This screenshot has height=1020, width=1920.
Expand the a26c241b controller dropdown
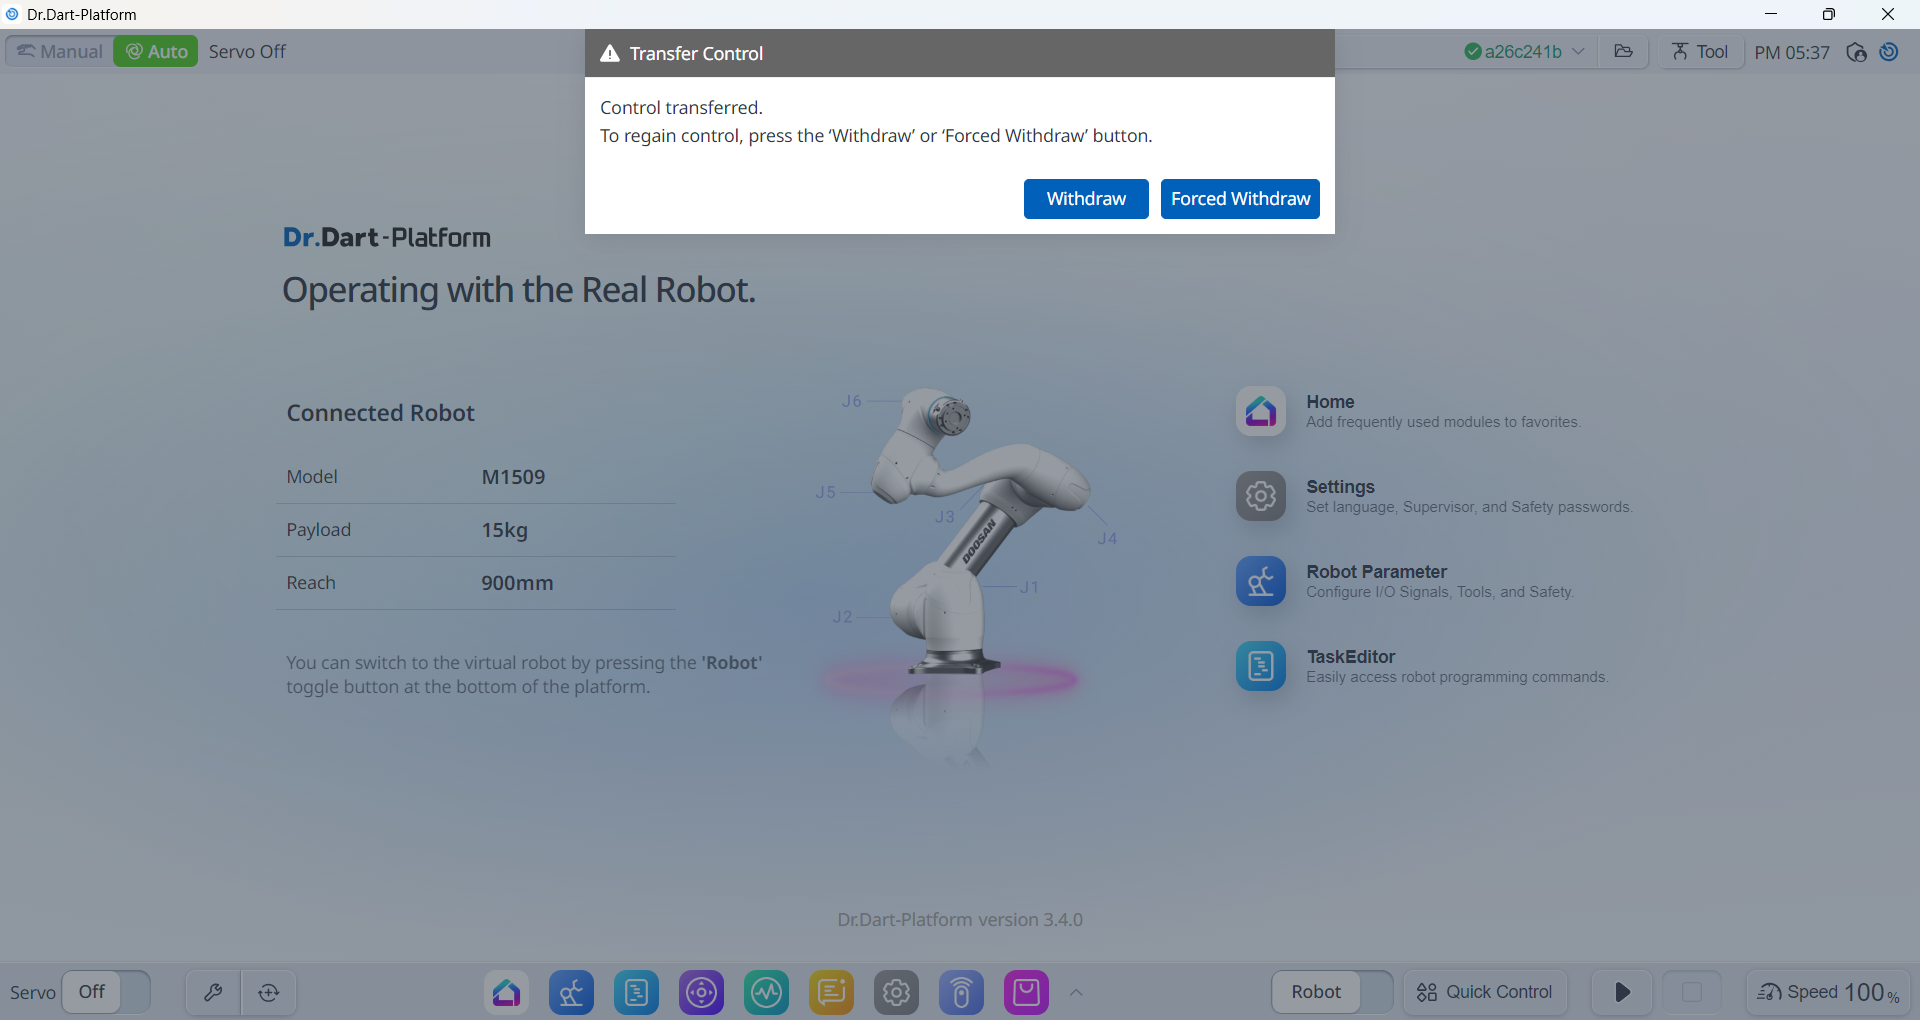(1524, 51)
